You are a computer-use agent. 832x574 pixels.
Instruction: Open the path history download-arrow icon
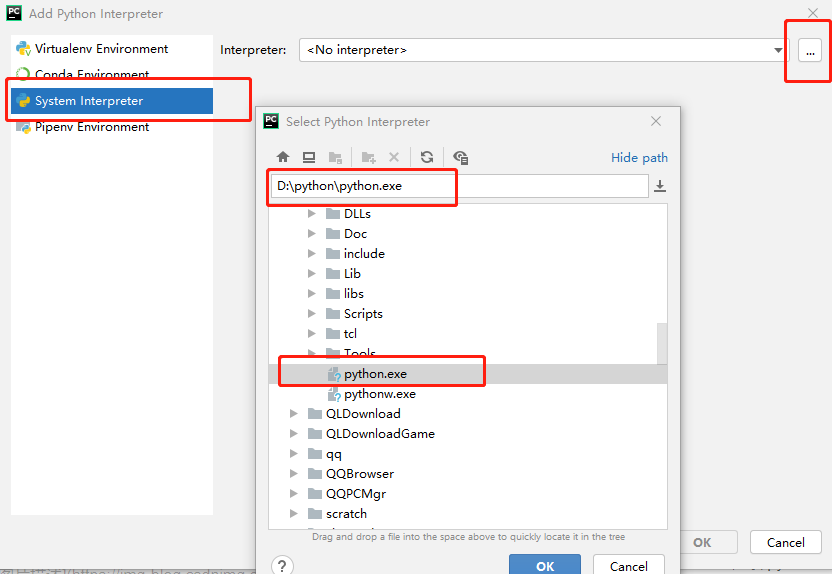[660, 186]
